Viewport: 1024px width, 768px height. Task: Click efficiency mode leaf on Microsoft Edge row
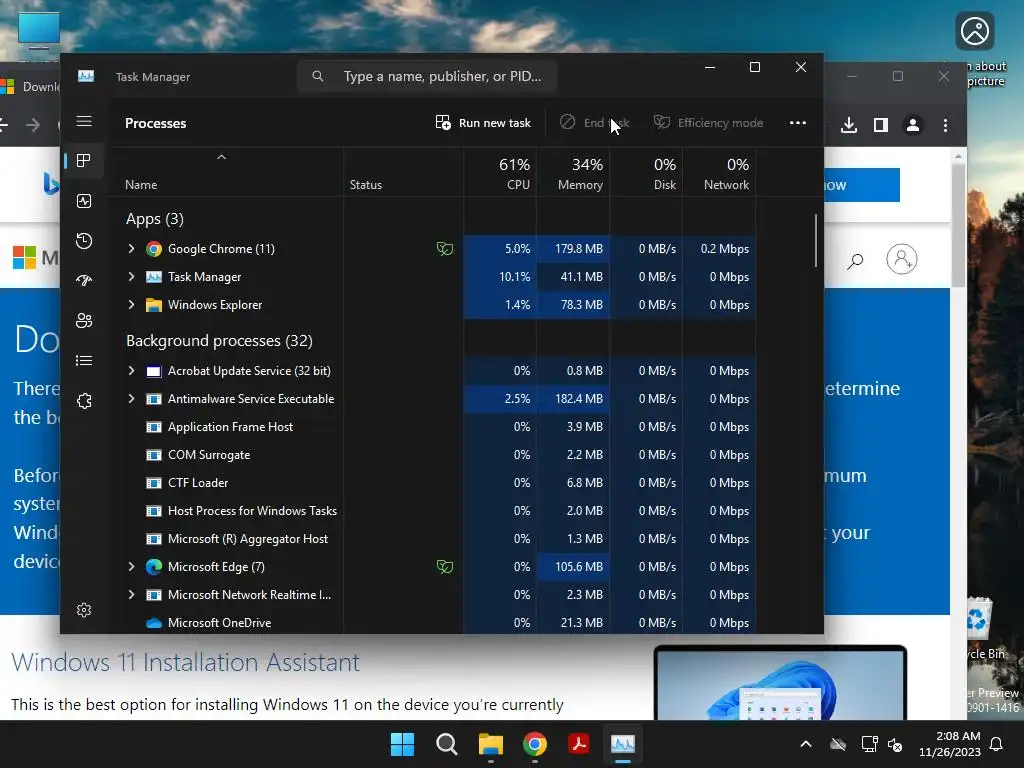(x=445, y=567)
